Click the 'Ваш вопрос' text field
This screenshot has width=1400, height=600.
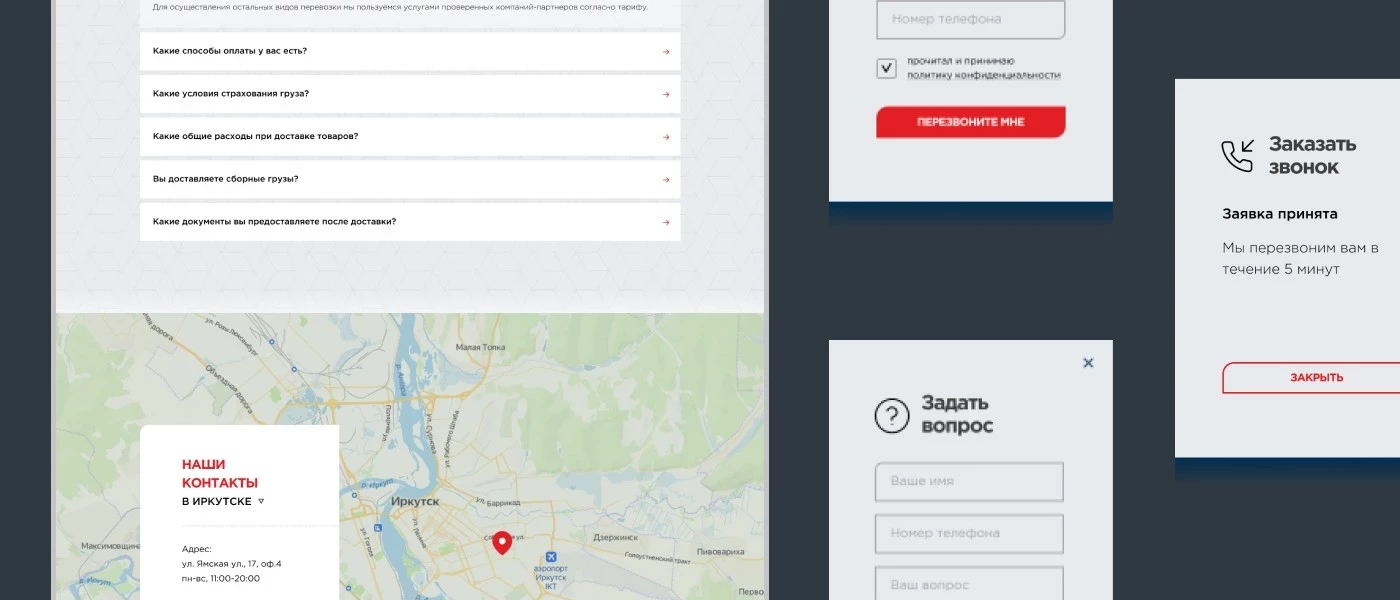click(x=968, y=584)
